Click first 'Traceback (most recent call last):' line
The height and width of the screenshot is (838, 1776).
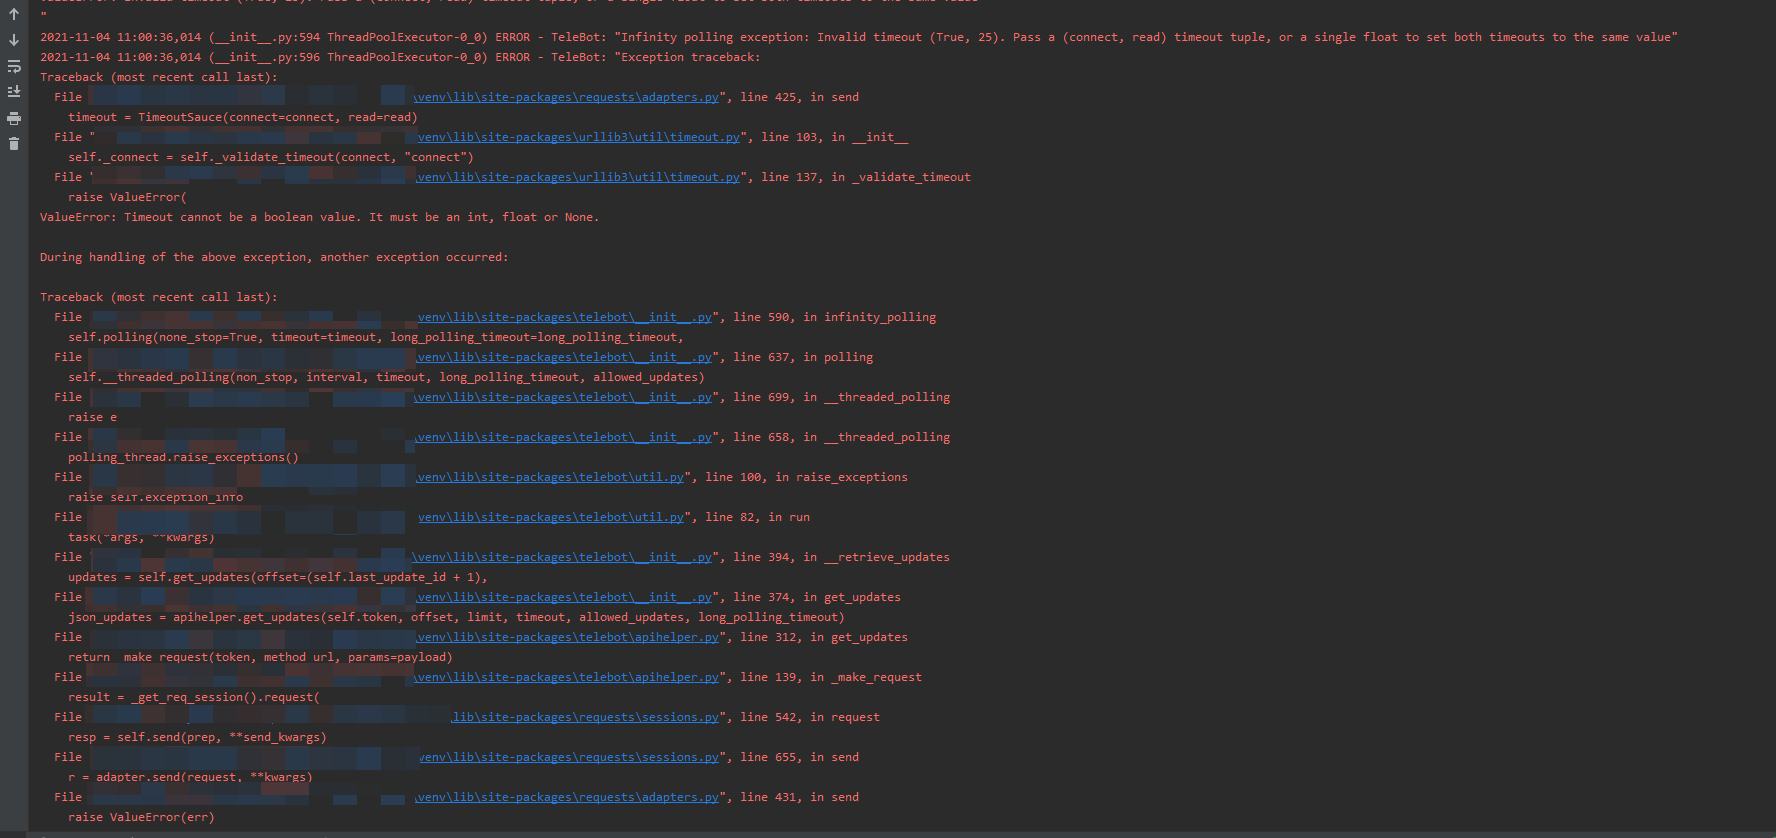159,77
